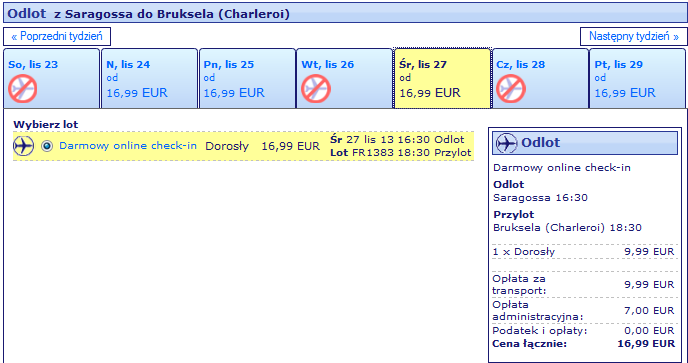Click airplane icon in Odlot summary header

tap(507, 143)
